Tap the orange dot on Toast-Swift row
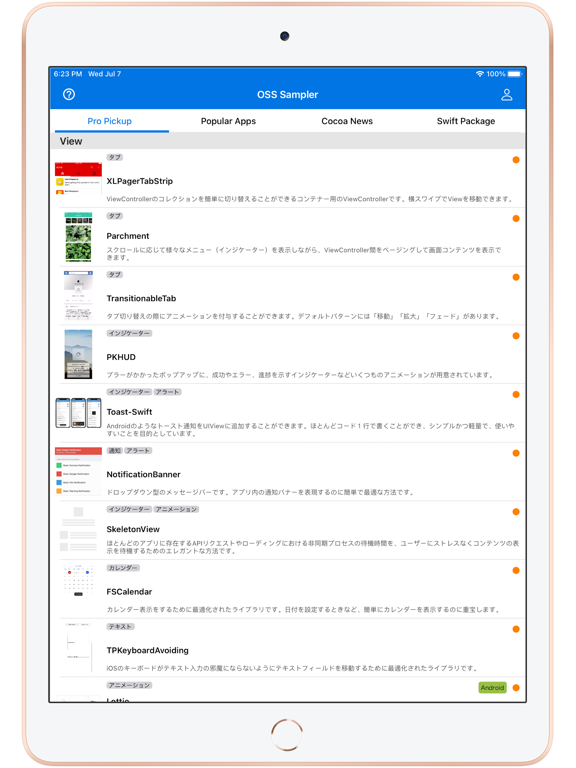The height and width of the screenshot is (768, 576). (516, 394)
